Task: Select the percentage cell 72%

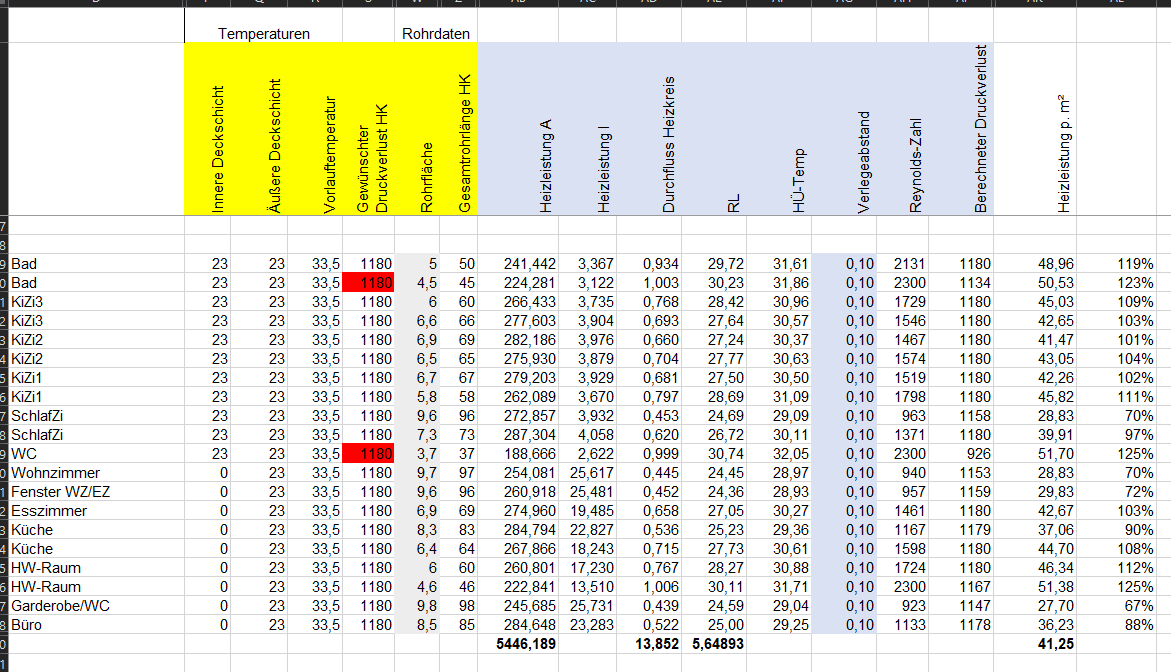Action: coord(1117,492)
